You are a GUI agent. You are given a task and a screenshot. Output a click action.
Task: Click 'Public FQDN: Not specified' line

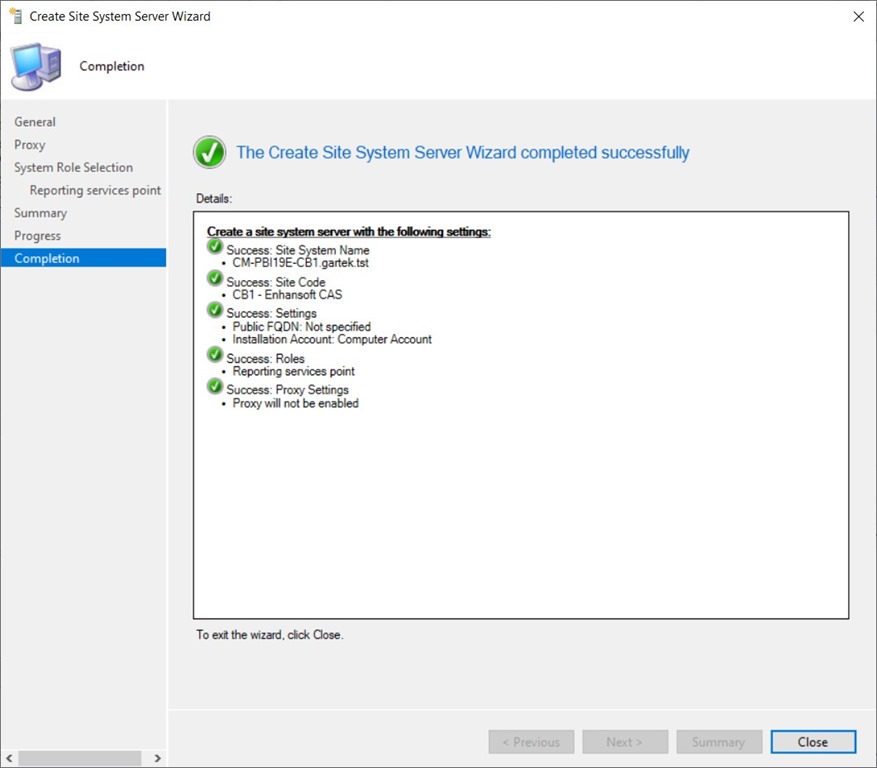302,327
